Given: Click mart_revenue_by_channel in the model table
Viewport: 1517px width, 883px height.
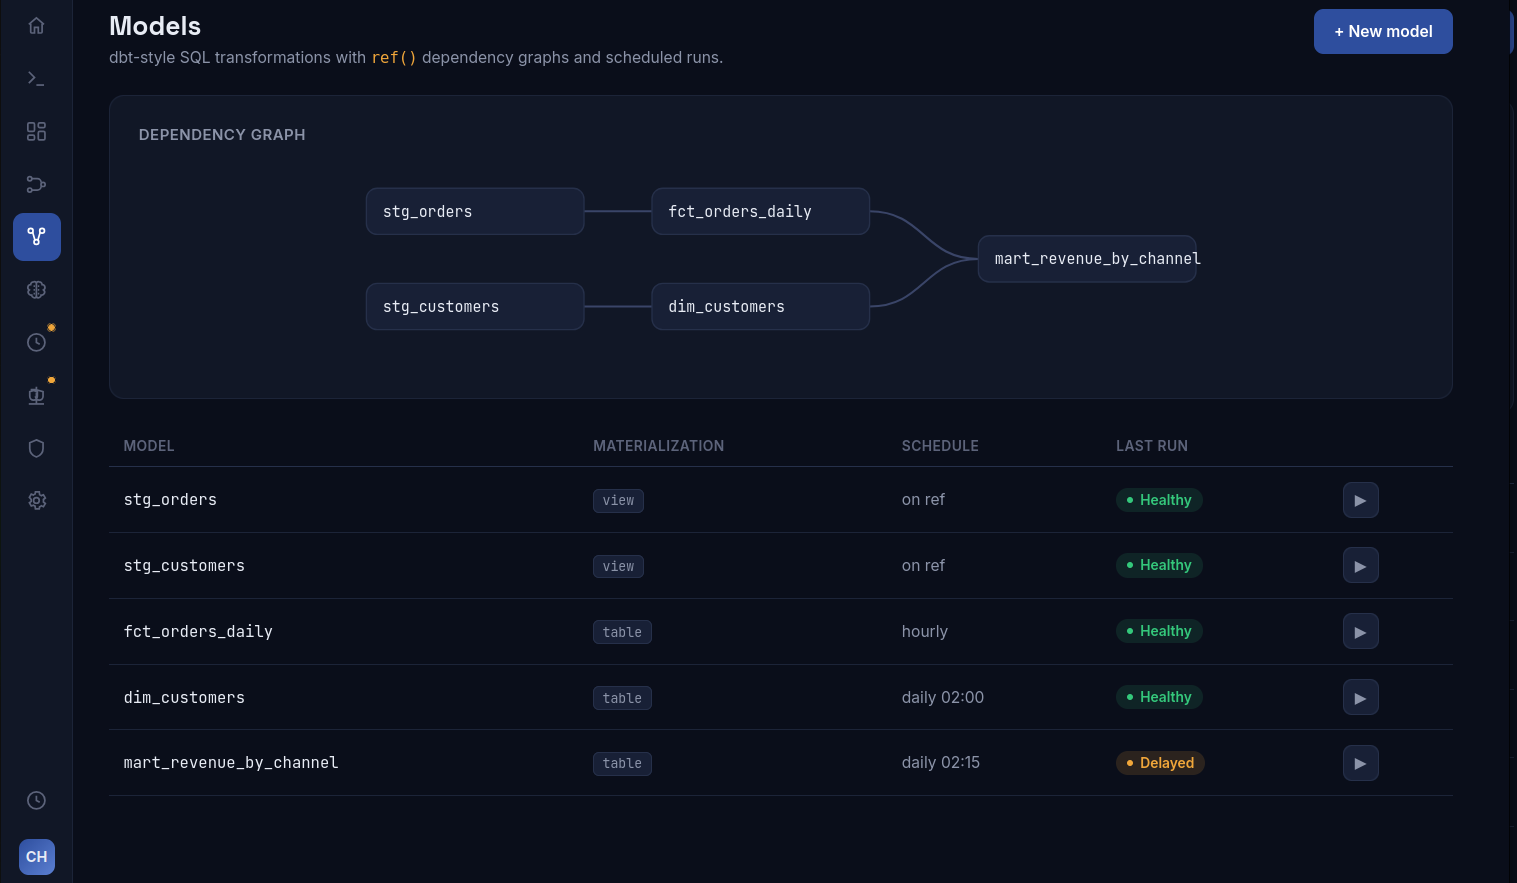Looking at the screenshot, I should pos(231,763).
